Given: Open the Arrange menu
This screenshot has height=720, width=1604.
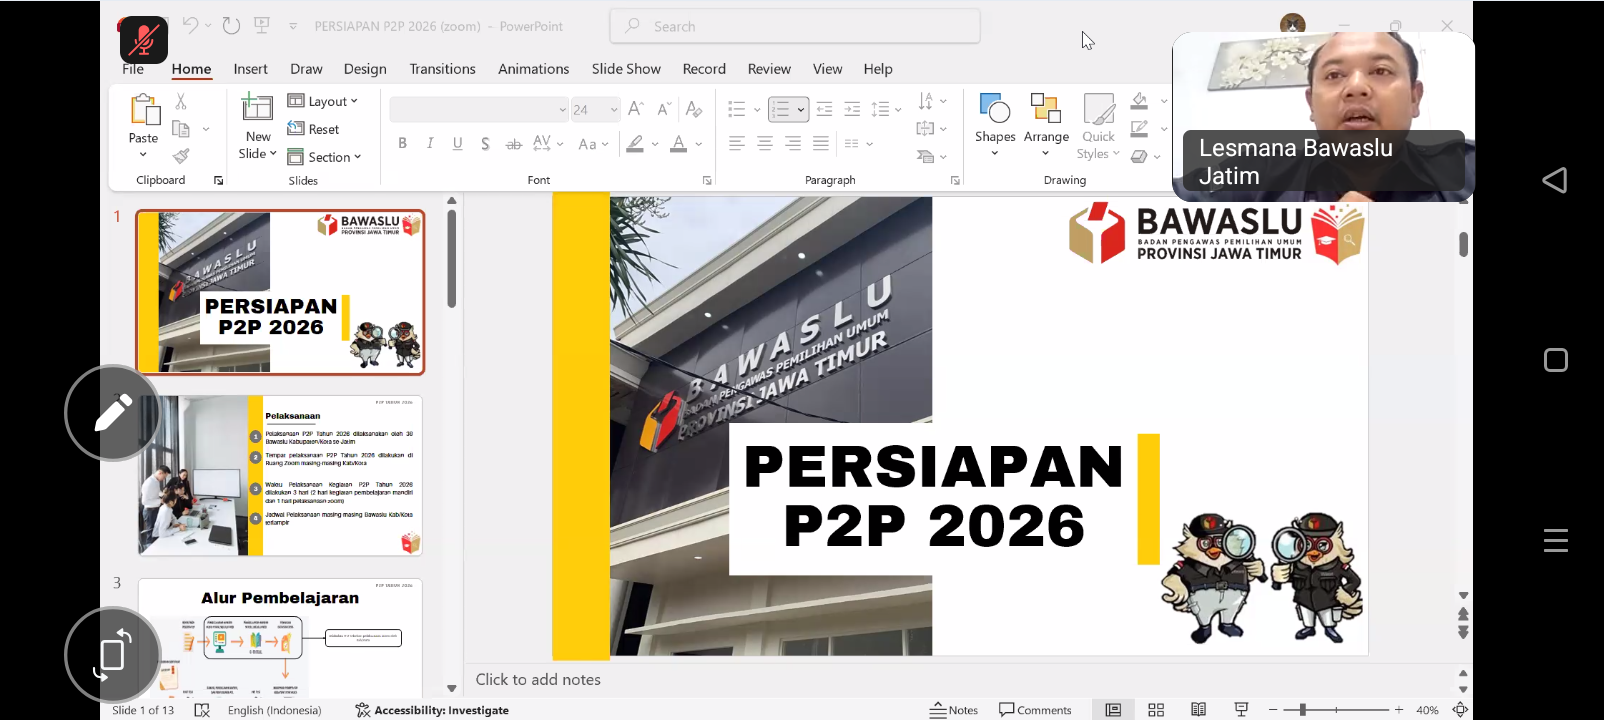Looking at the screenshot, I should tap(1046, 125).
